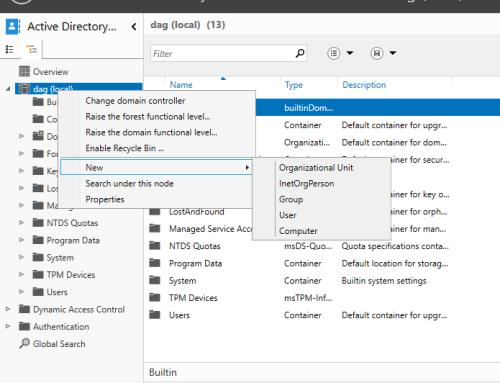Click into the Filter input field
This screenshot has height=383, width=500.
222,53
